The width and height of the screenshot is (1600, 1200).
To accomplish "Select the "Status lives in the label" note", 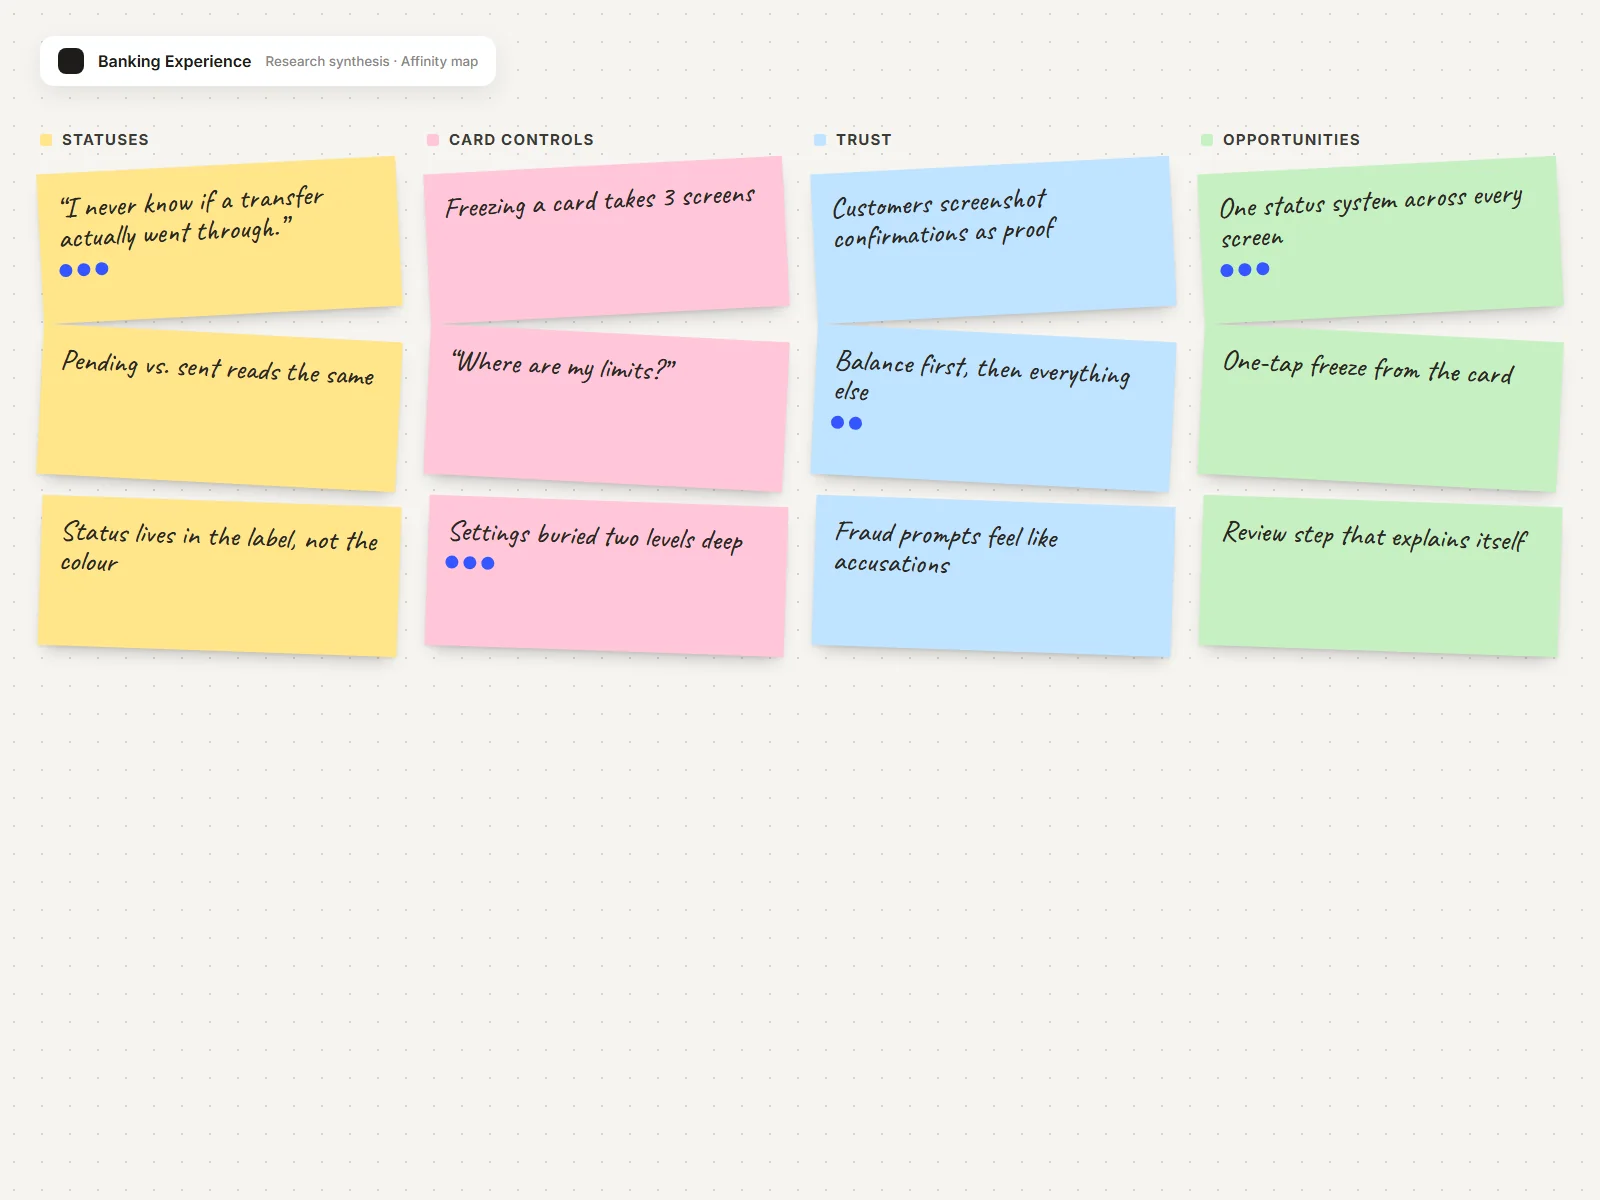I will point(220,575).
